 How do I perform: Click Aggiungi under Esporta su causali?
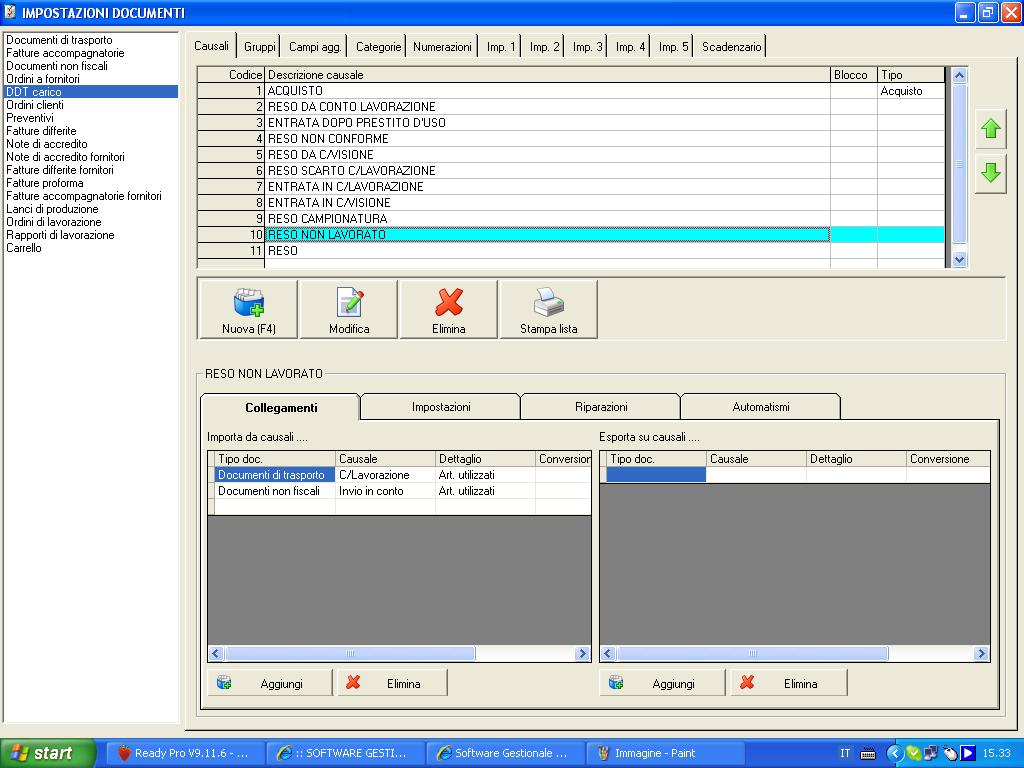(x=661, y=683)
